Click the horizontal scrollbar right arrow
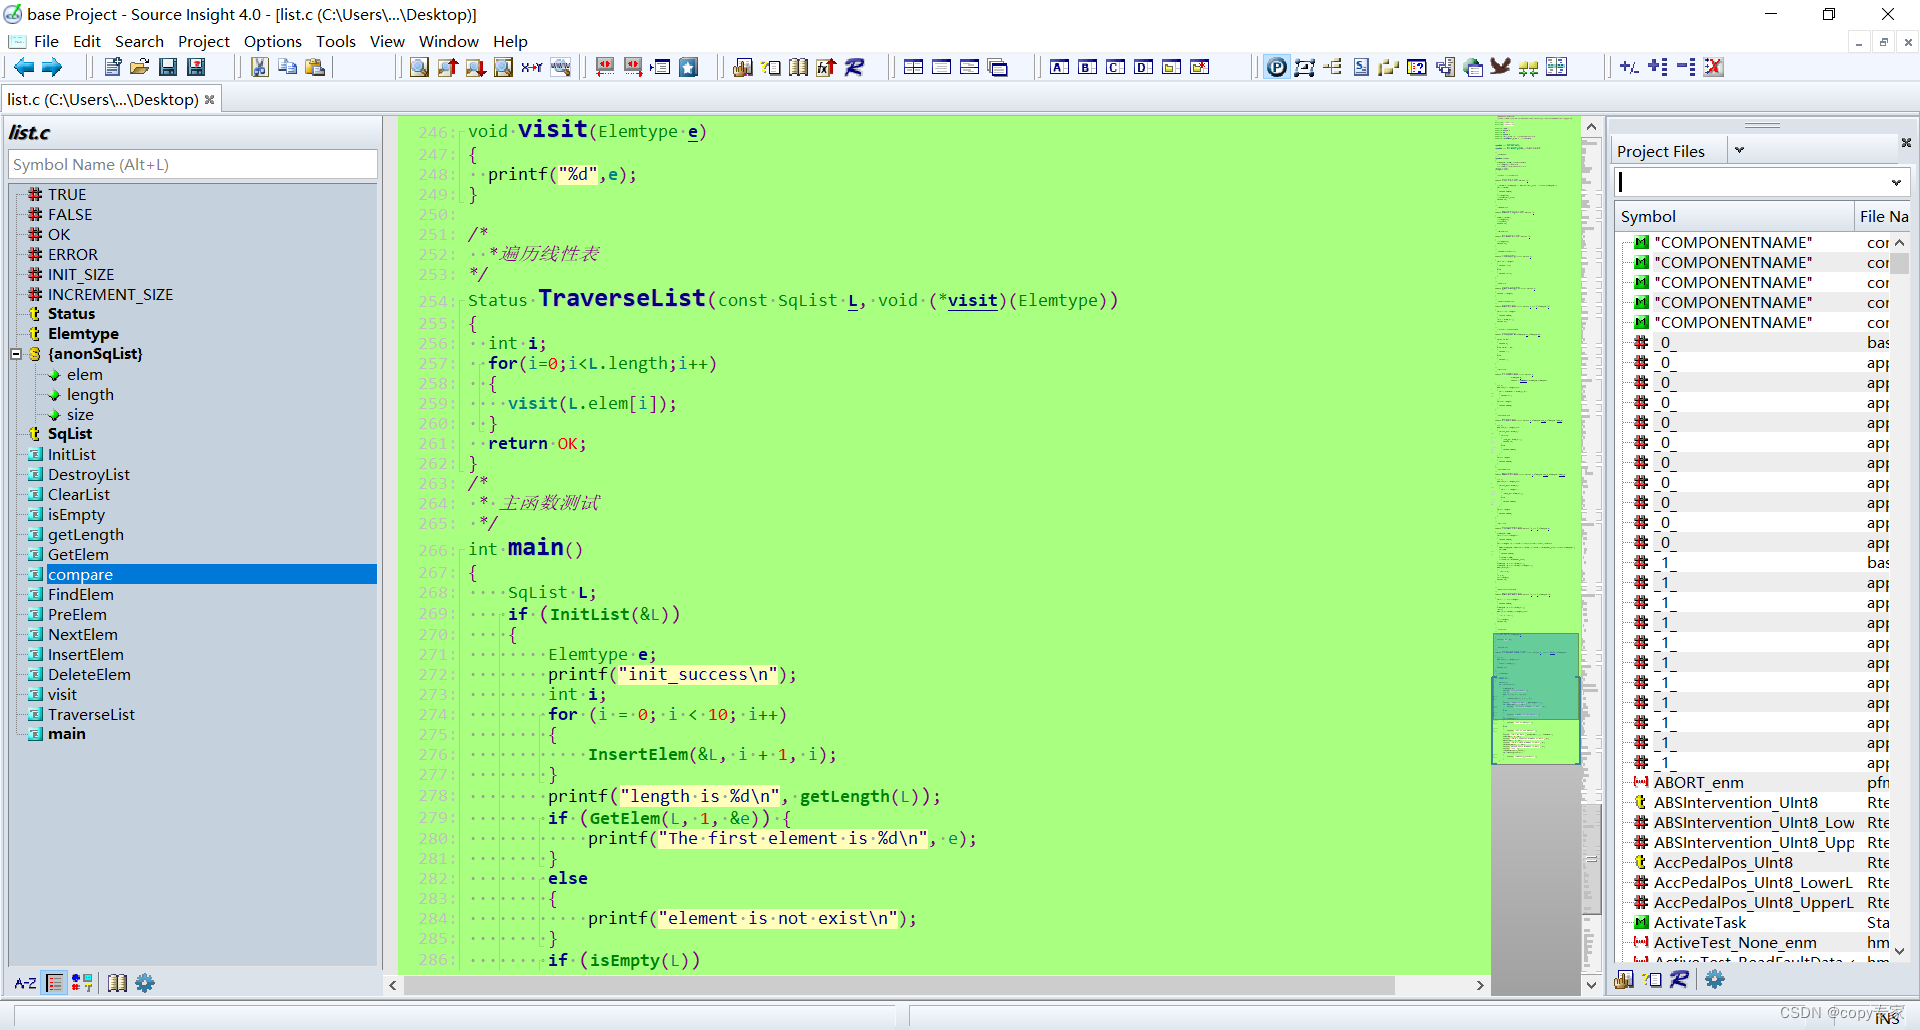The width and height of the screenshot is (1920, 1030). [1480, 985]
